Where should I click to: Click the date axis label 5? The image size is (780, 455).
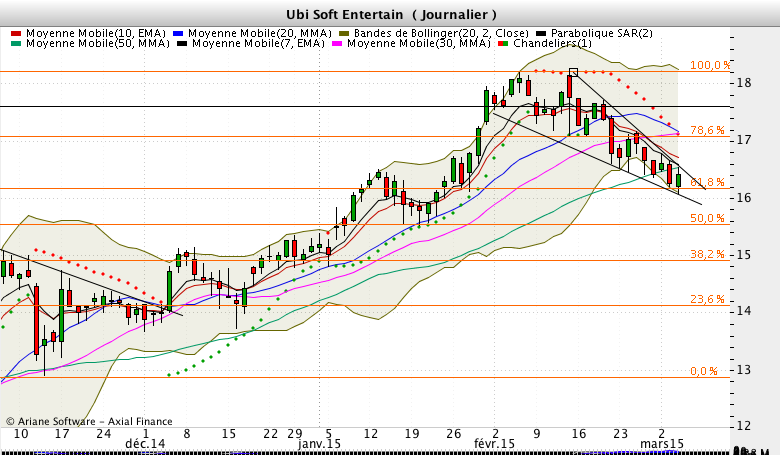click(x=328, y=434)
